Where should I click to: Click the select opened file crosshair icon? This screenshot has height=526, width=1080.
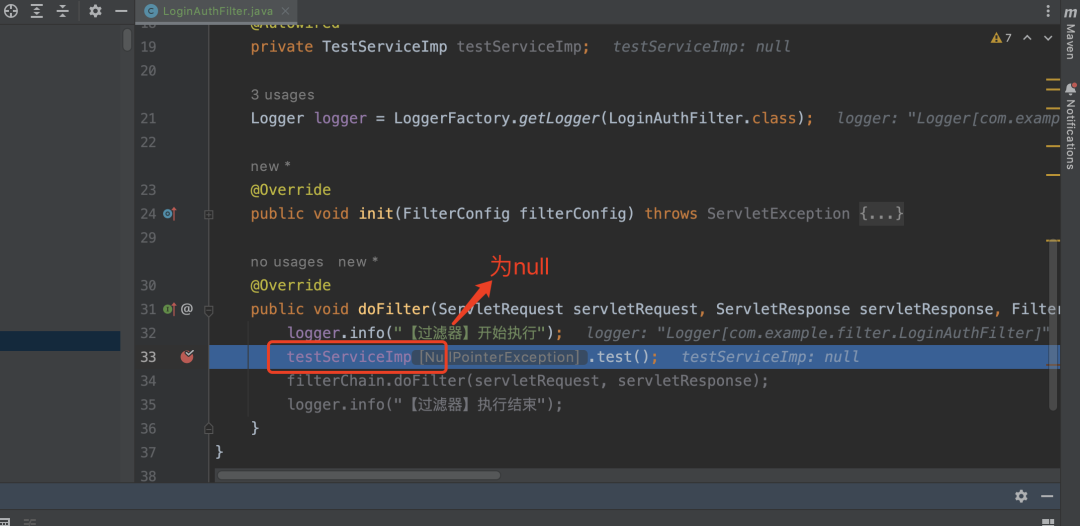11,11
